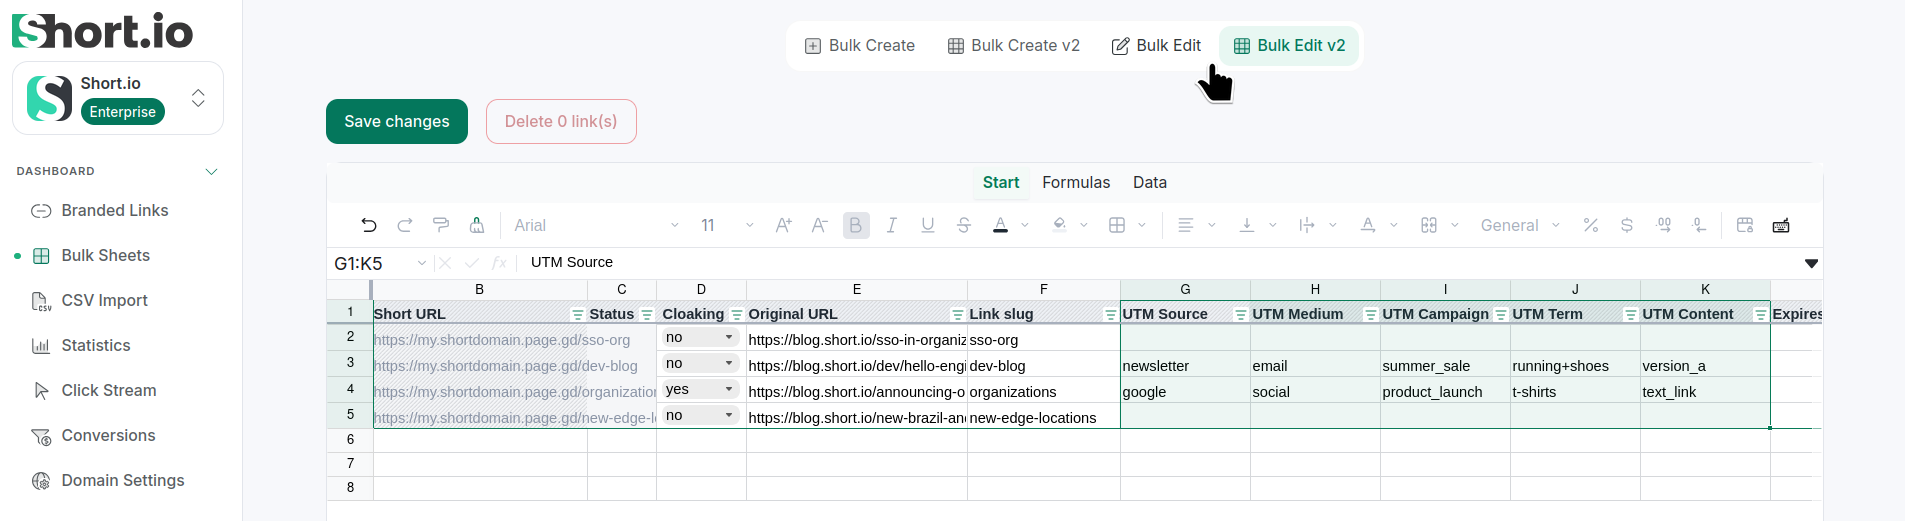Toggle bold formatting button

tap(856, 225)
